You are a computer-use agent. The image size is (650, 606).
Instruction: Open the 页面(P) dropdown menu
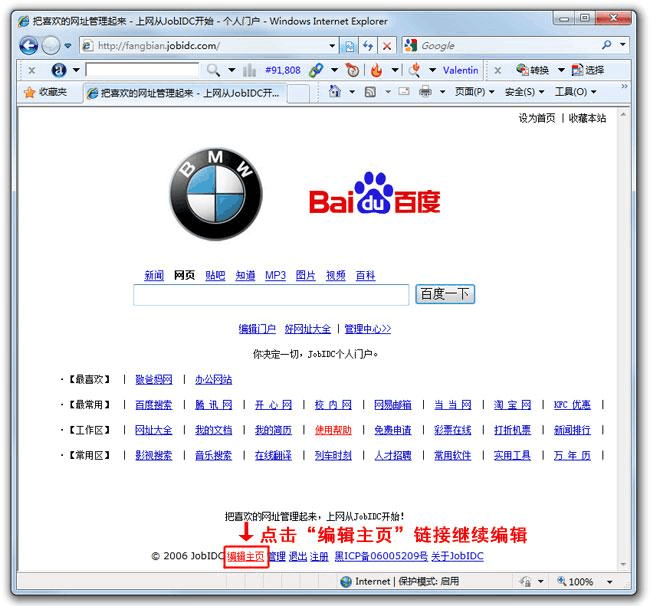[474, 92]
